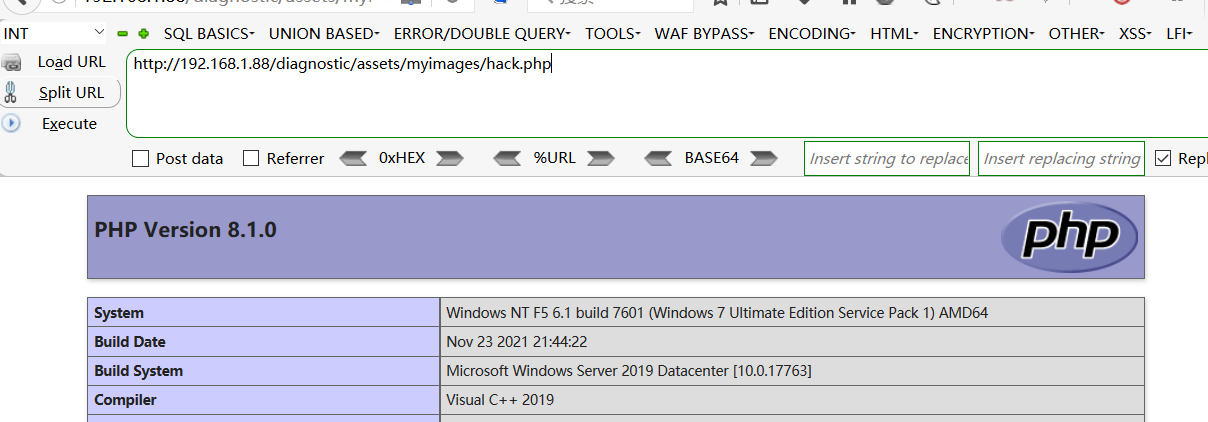The width and height of the screenshot is (1208, 422).
Task: Click the left arrow beside %URL
Action: click(x=508, y=158)
